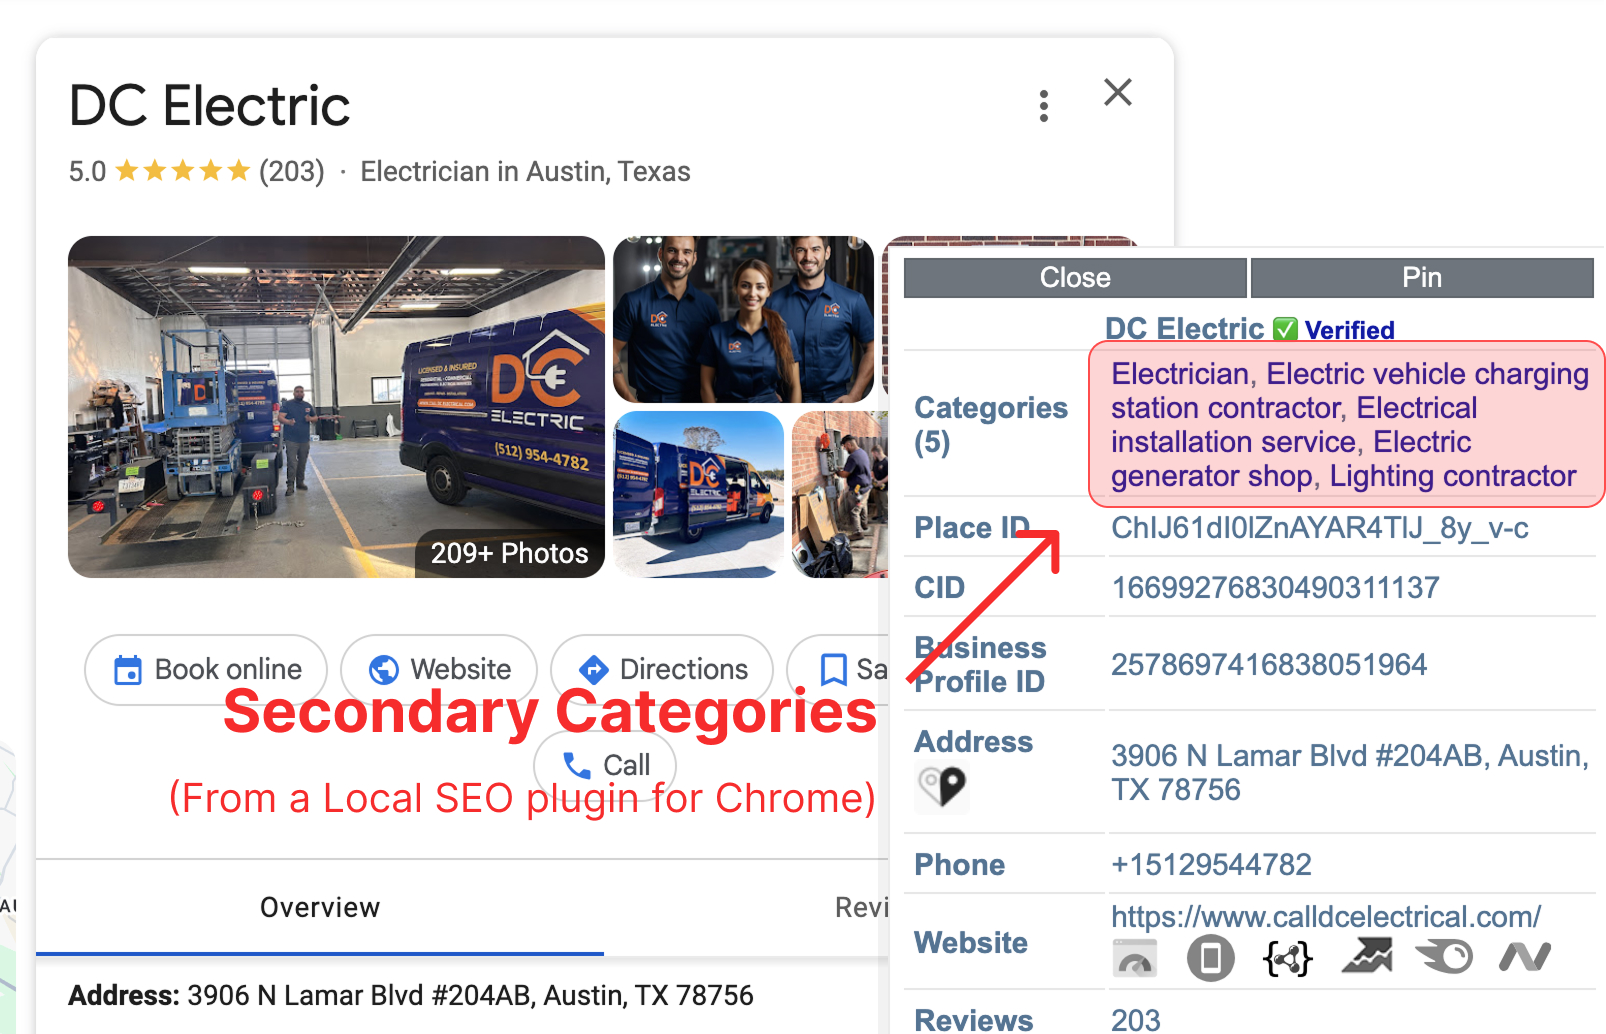Open PageSpeed speedometer icon under Website
The image size is (1606, 1034).
(x=1134, y=958)
